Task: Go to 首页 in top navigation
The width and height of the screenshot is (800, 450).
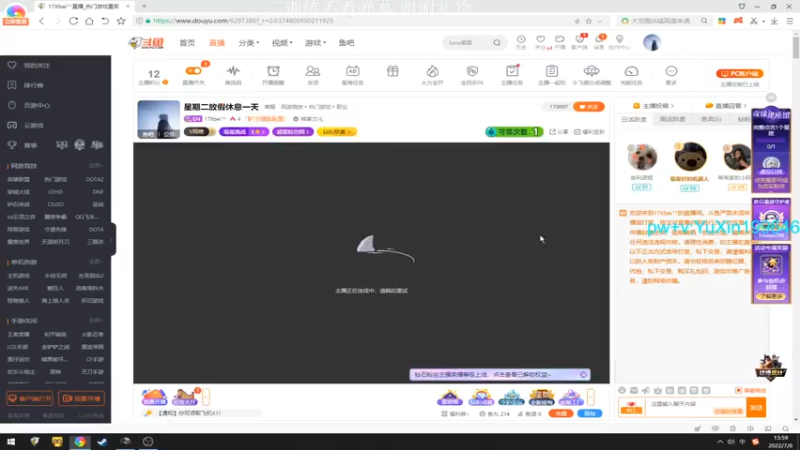Action: pos(187,43)
